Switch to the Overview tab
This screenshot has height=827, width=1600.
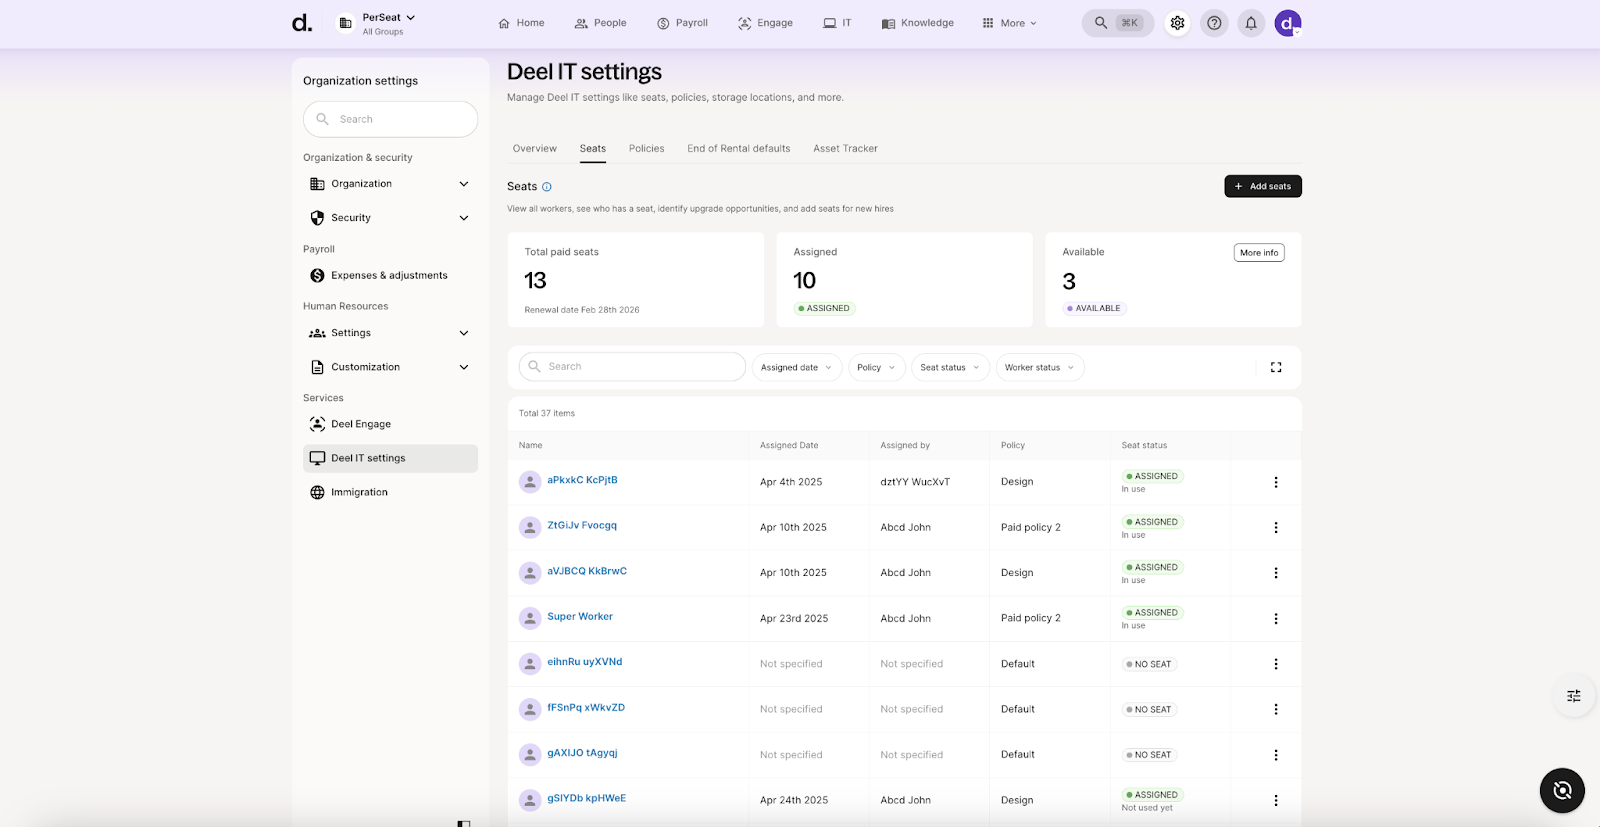[x=535, y=149]
